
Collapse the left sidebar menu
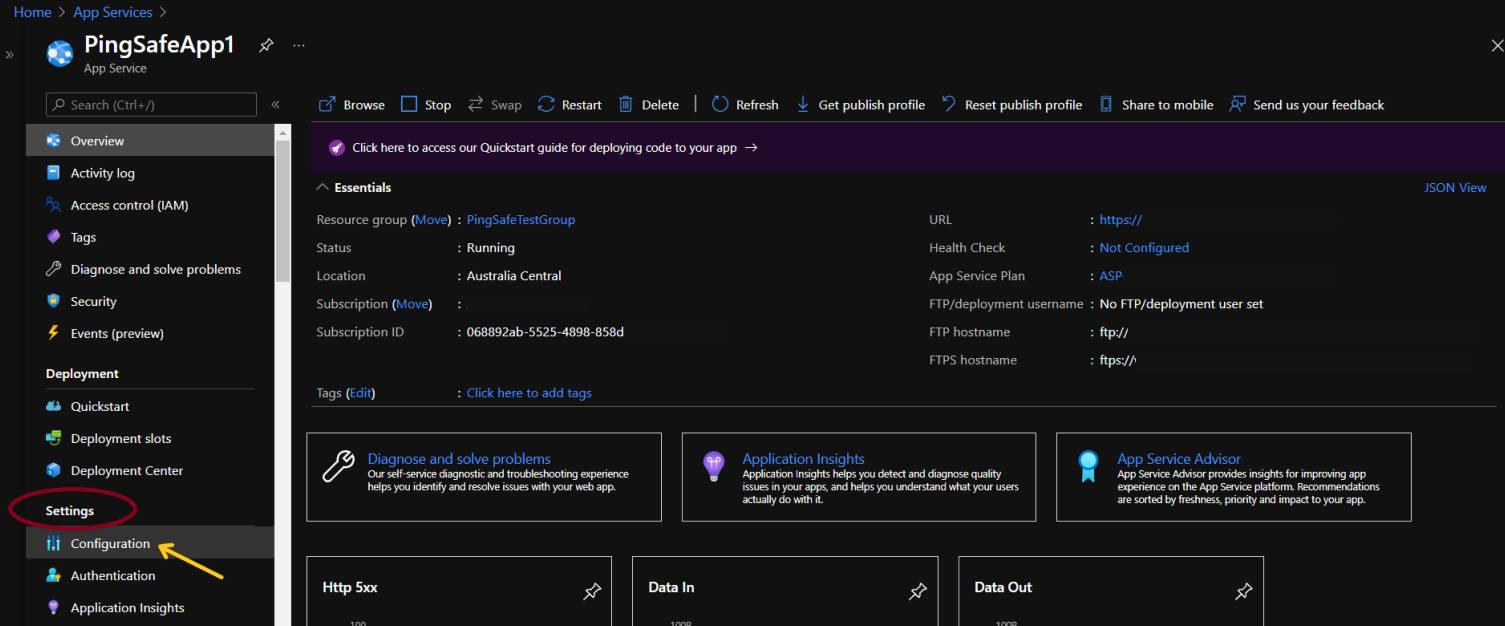[275, 105]
